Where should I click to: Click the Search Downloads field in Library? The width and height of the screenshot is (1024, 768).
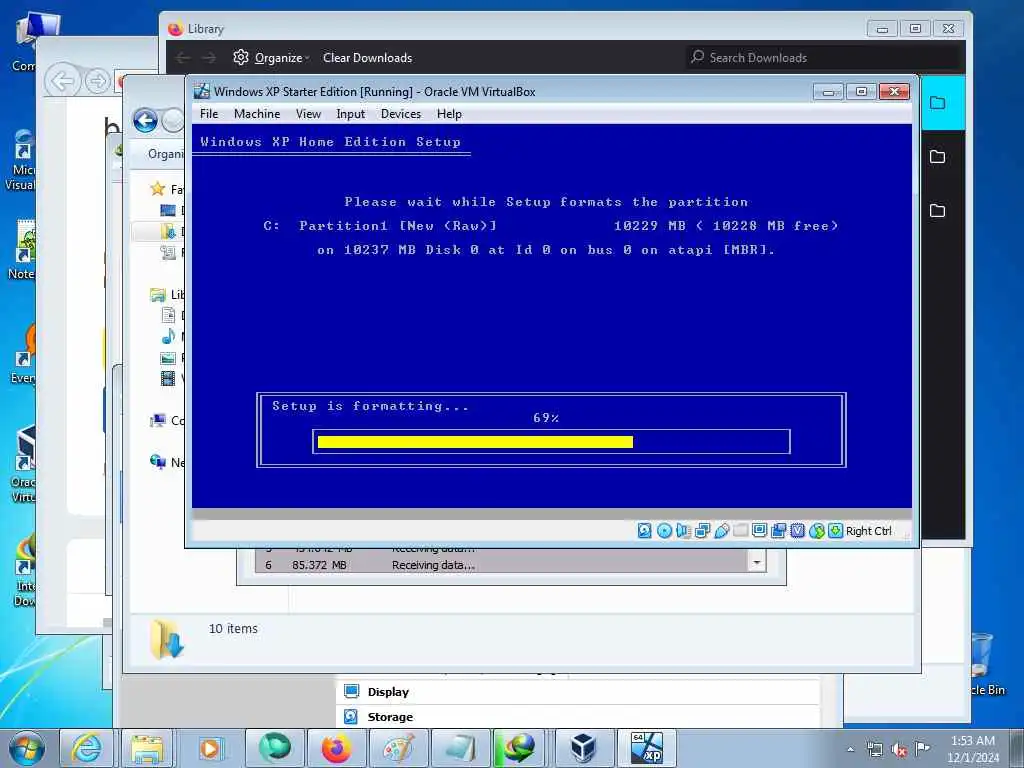point(825,57)
